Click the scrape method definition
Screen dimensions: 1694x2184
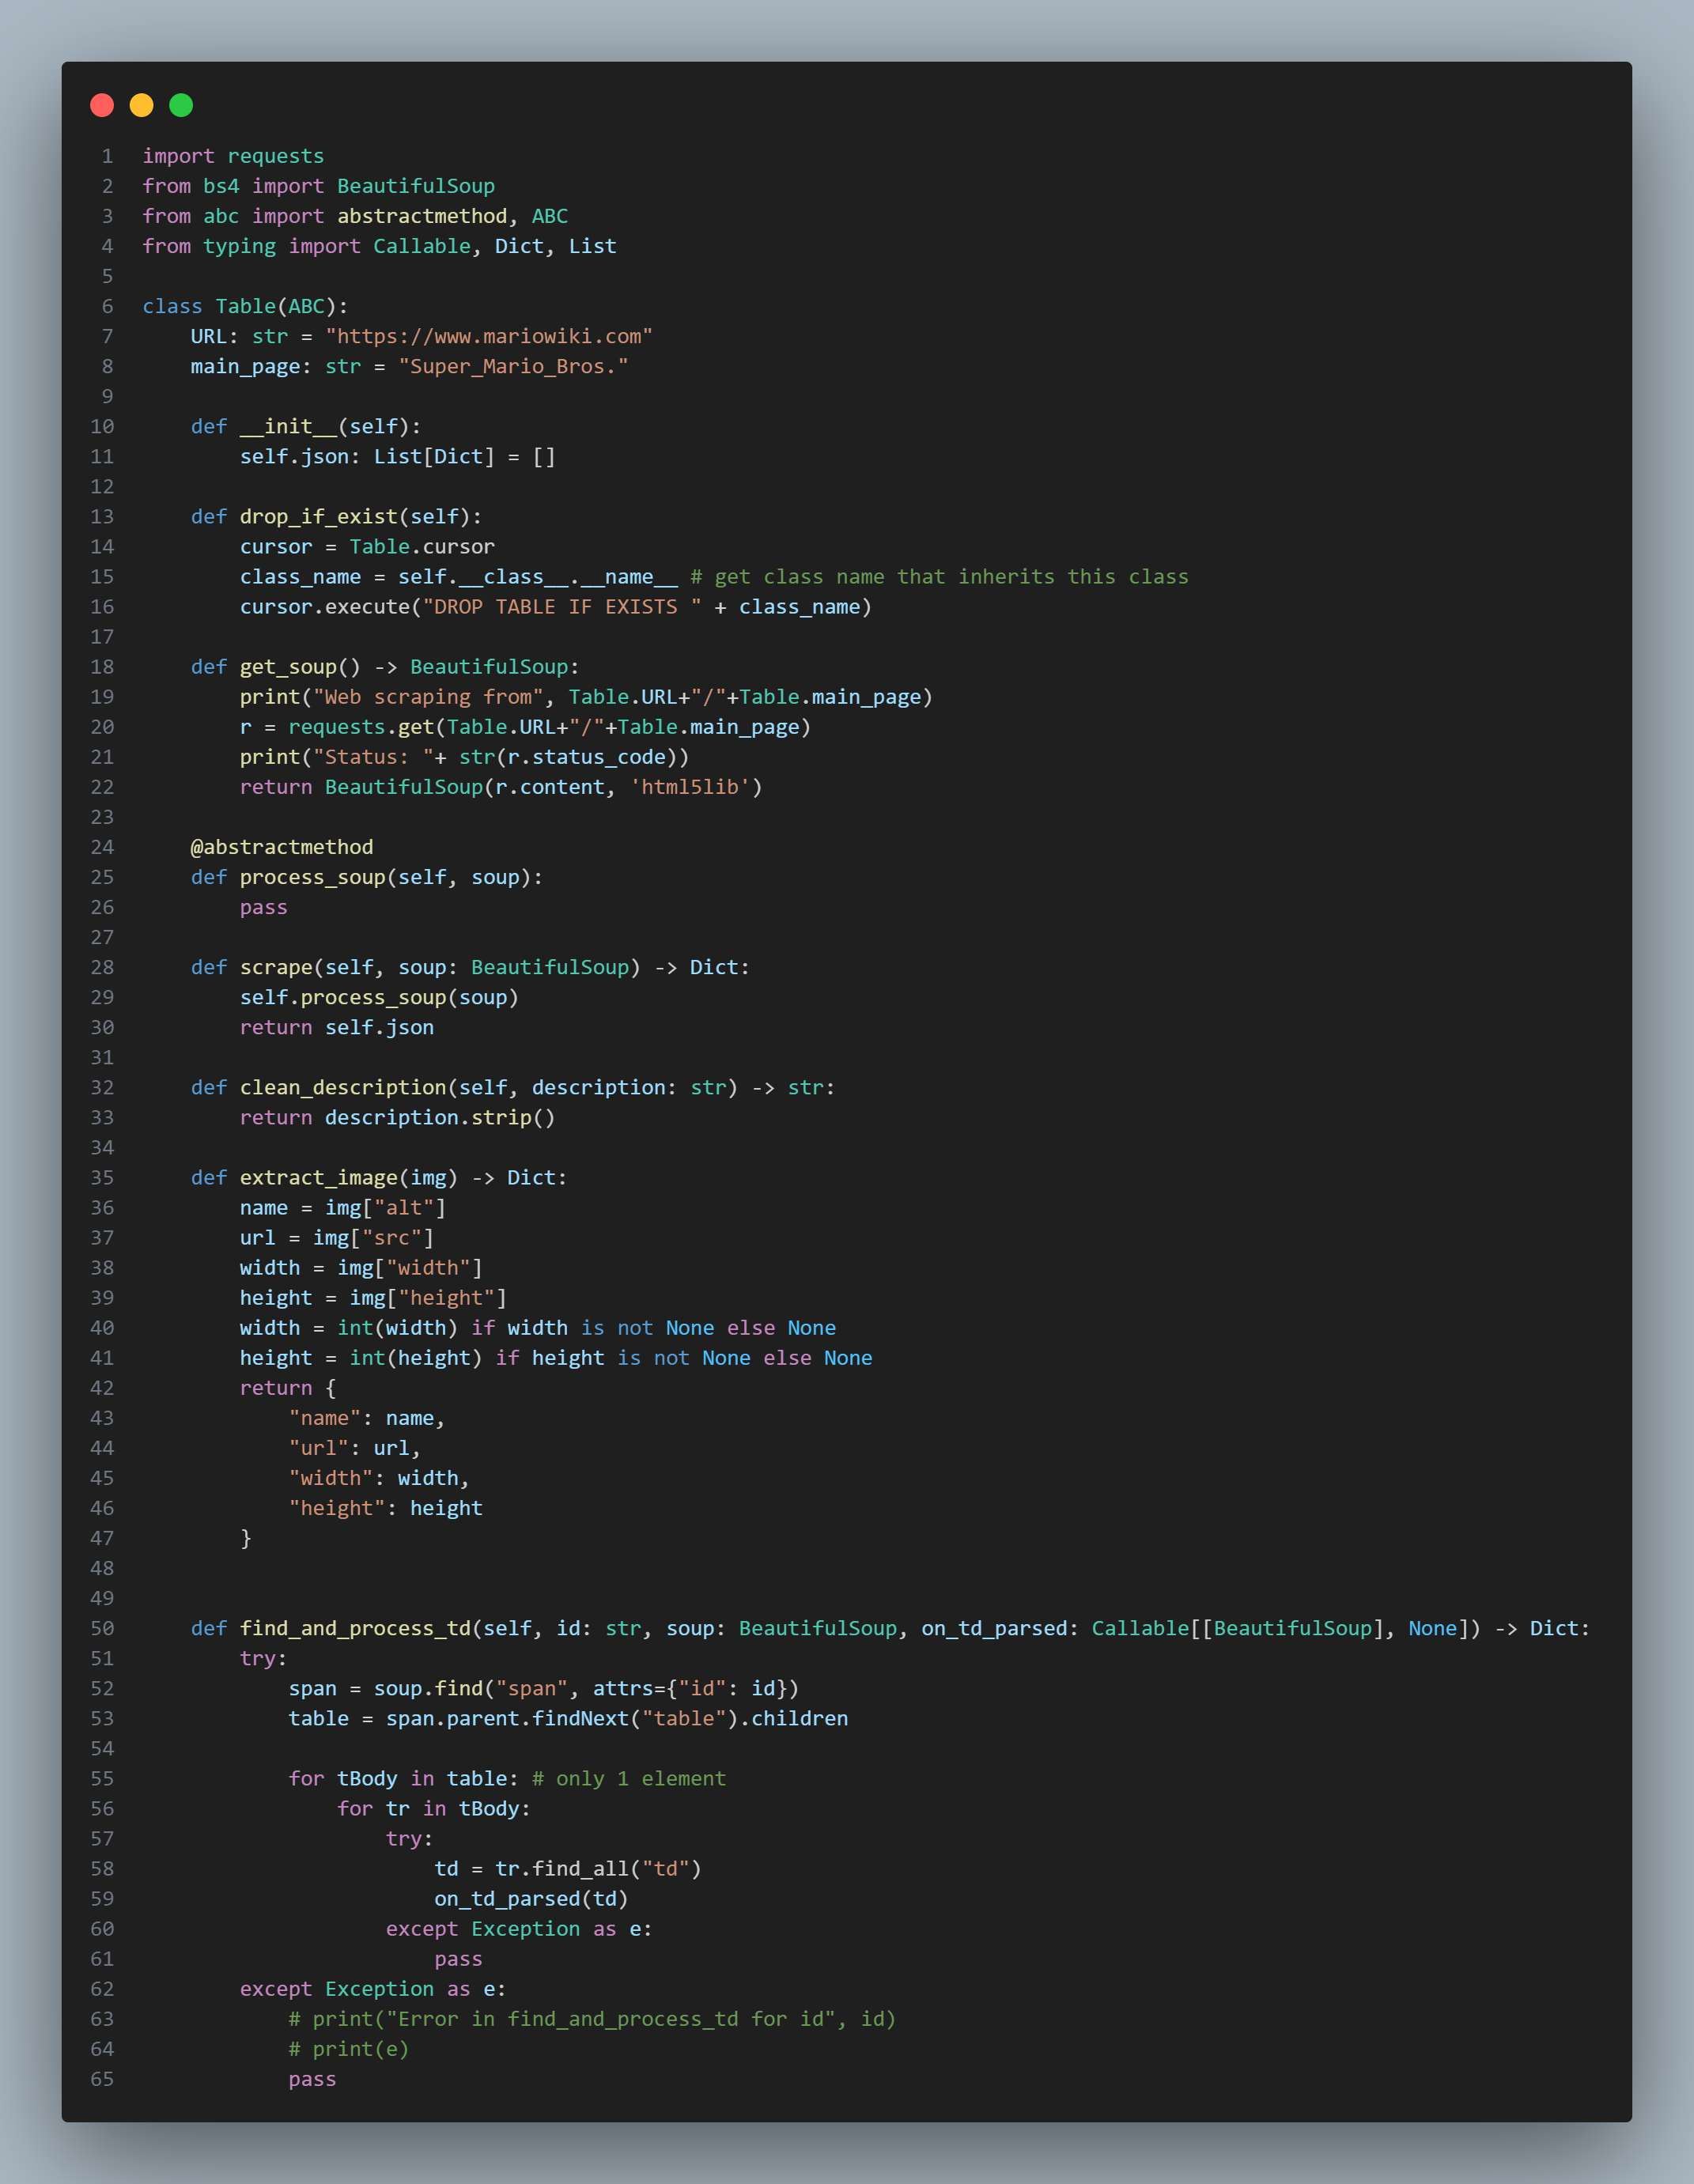pos(276,967)
